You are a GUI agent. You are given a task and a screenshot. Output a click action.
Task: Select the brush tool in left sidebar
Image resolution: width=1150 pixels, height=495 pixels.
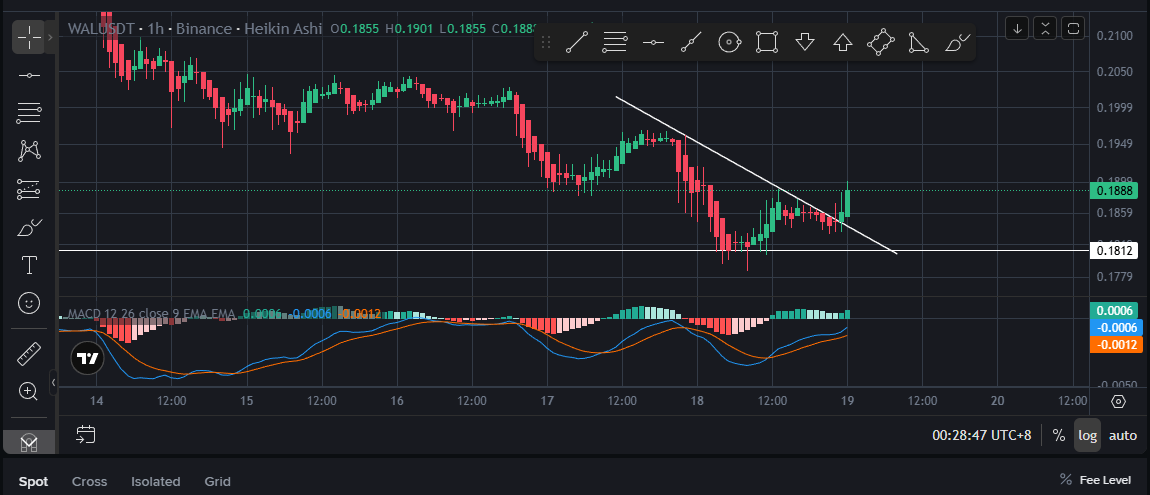pos(29,227)
